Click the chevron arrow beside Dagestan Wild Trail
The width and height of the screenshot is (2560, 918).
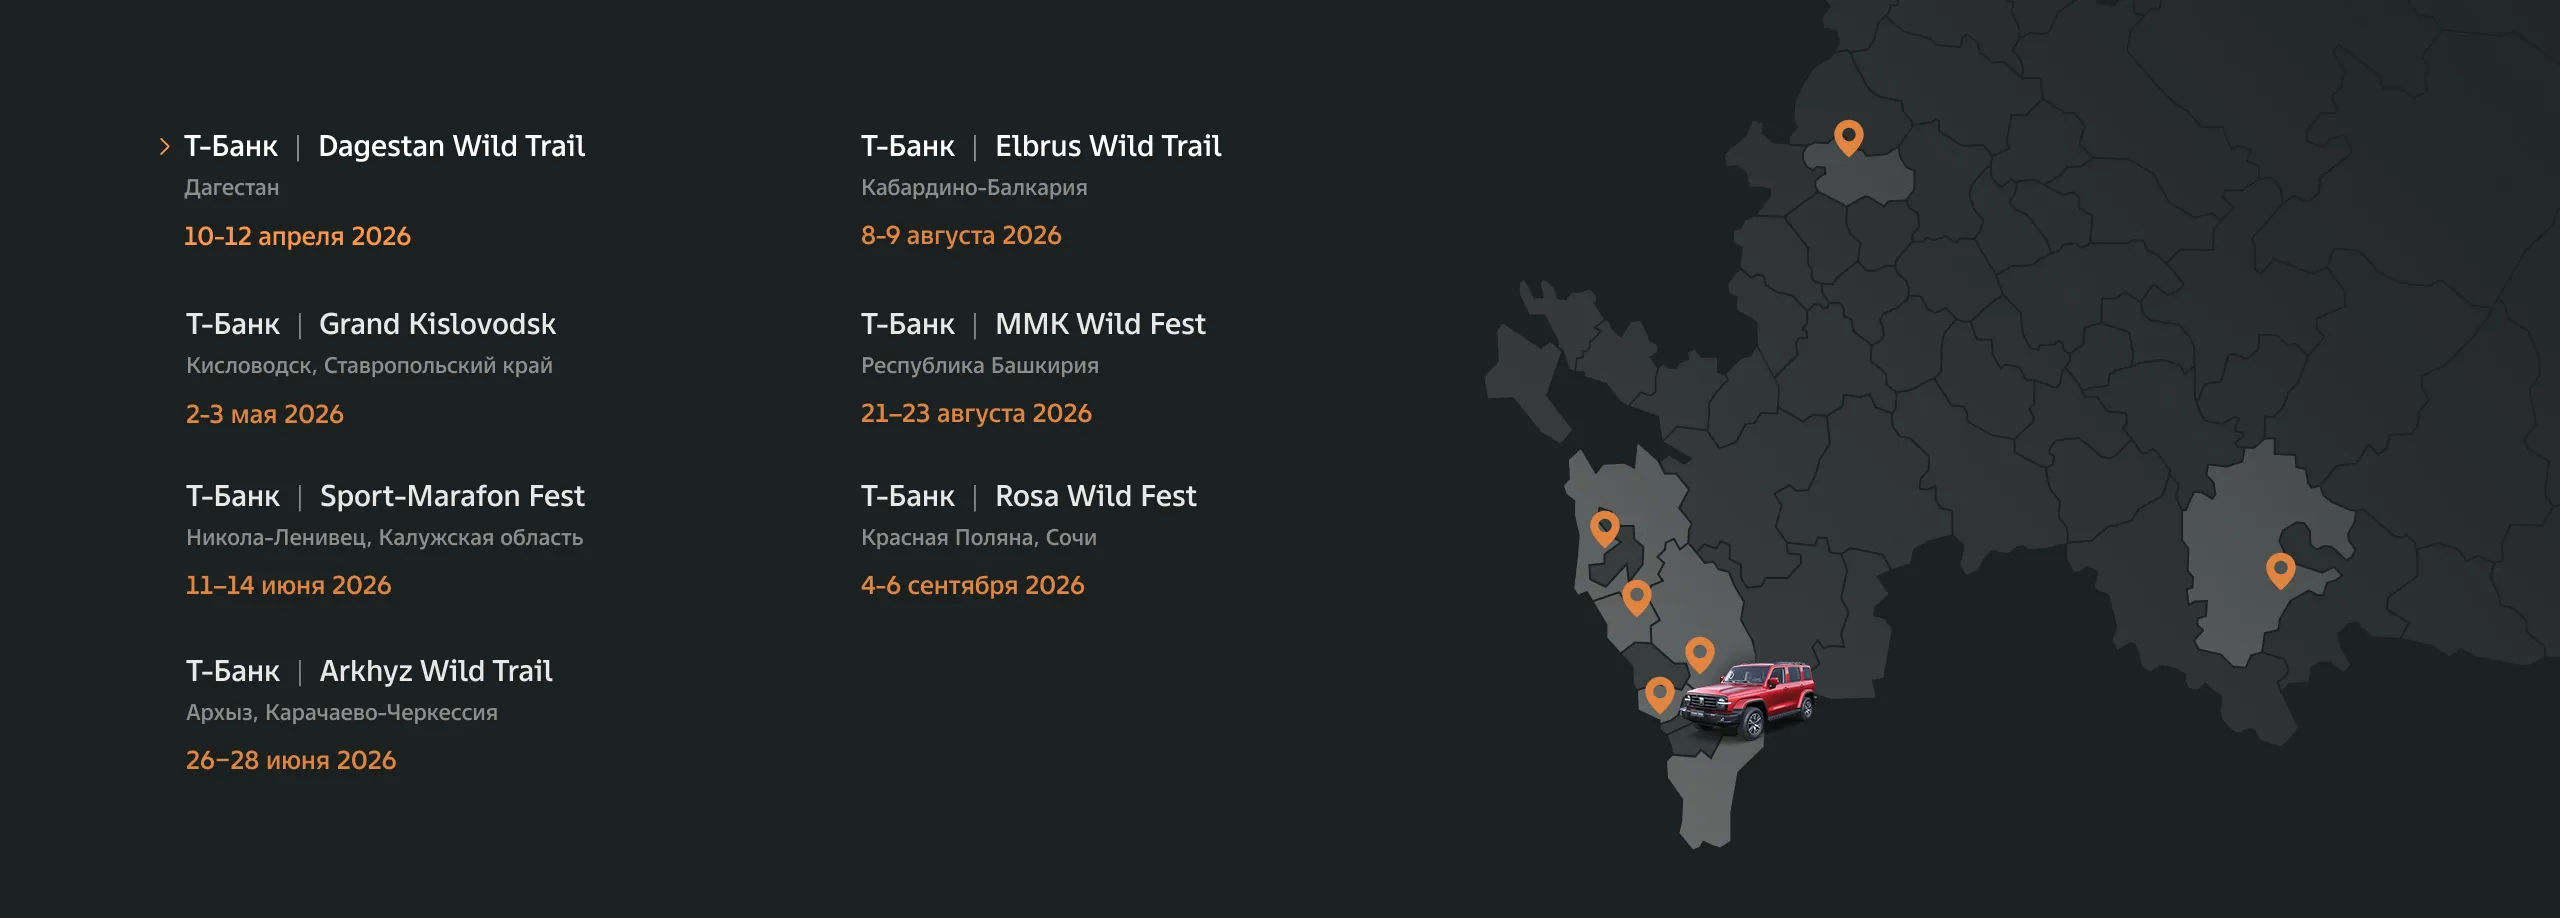[x=165, y=147]
